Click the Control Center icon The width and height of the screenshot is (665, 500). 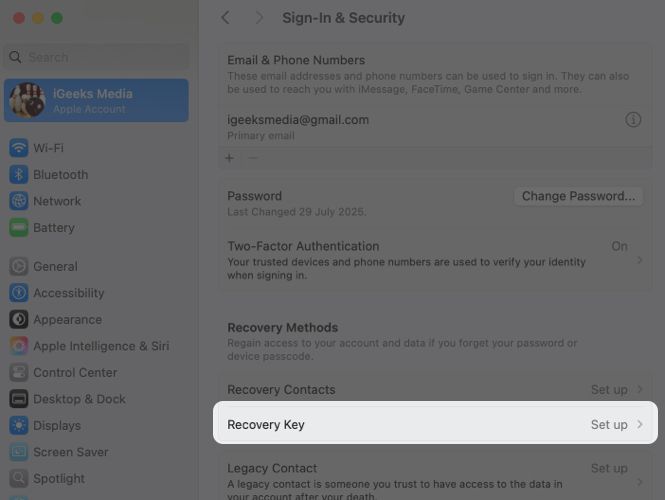click(x=19, y=372)
